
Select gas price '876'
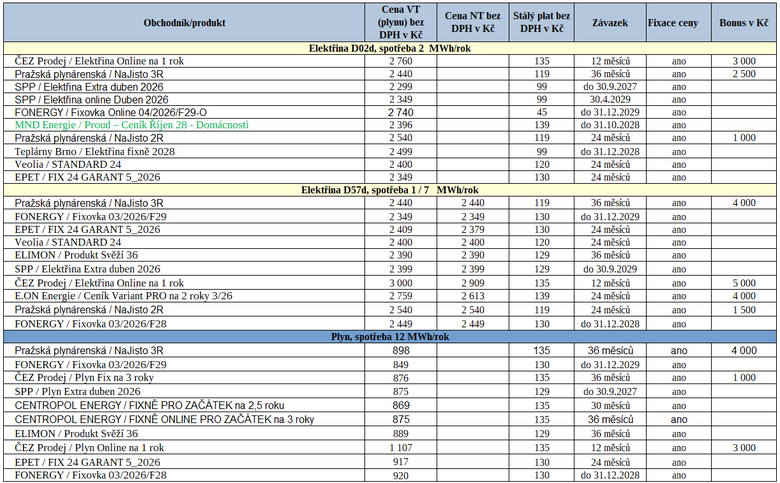pos(400,378)
